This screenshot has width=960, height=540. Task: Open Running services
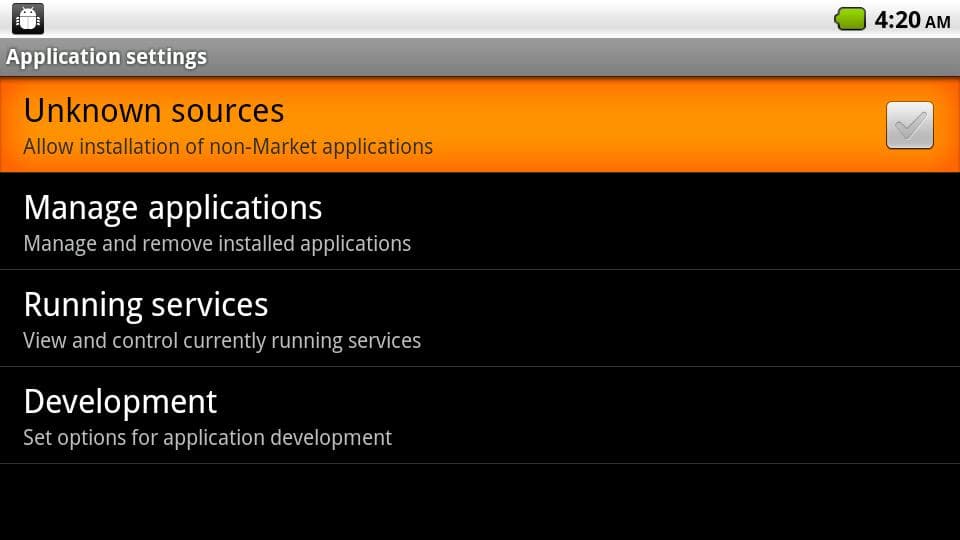click(x=146, y=305)
